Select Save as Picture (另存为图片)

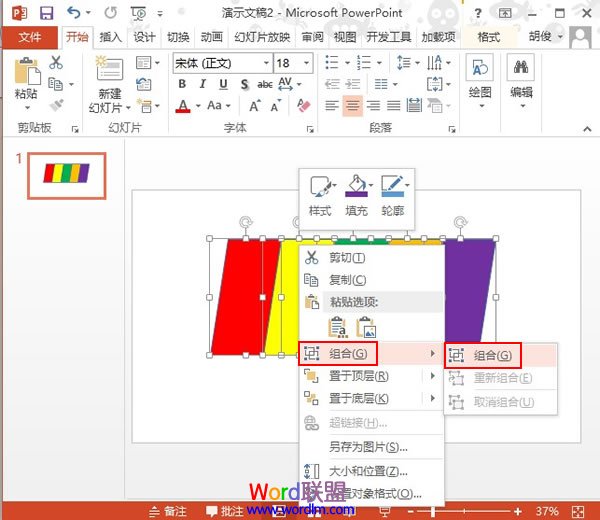(x=371, y=447)
